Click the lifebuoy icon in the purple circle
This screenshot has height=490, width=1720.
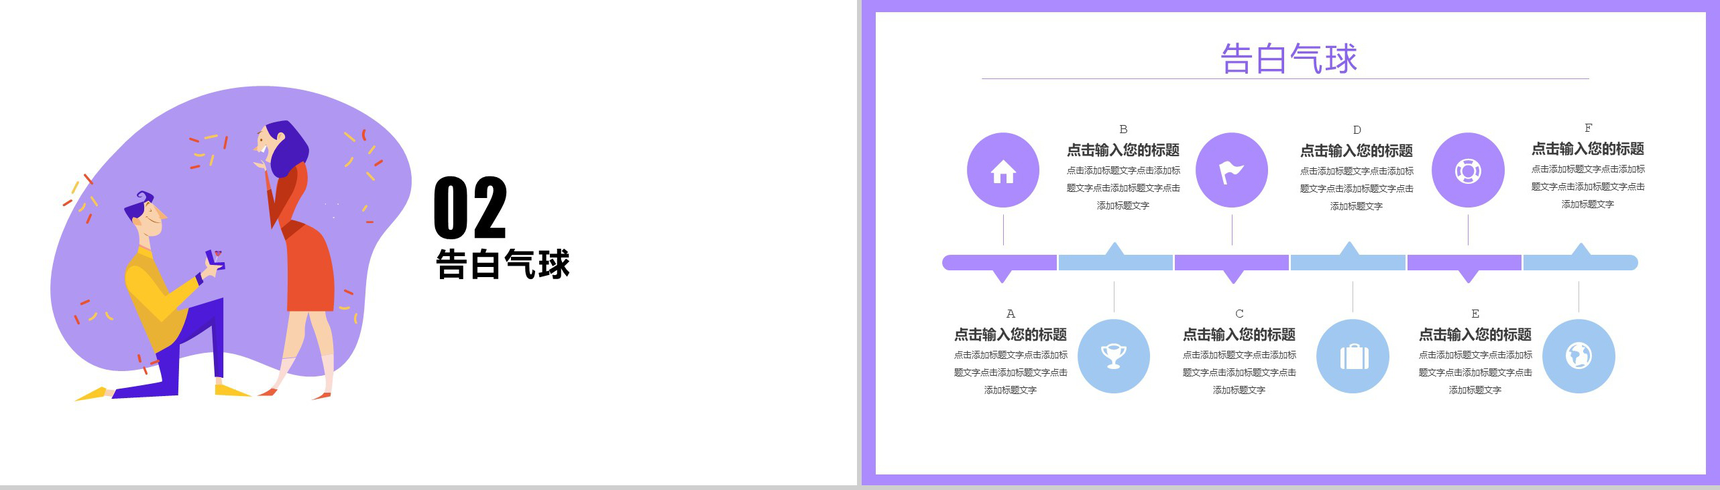[1467, 171]
